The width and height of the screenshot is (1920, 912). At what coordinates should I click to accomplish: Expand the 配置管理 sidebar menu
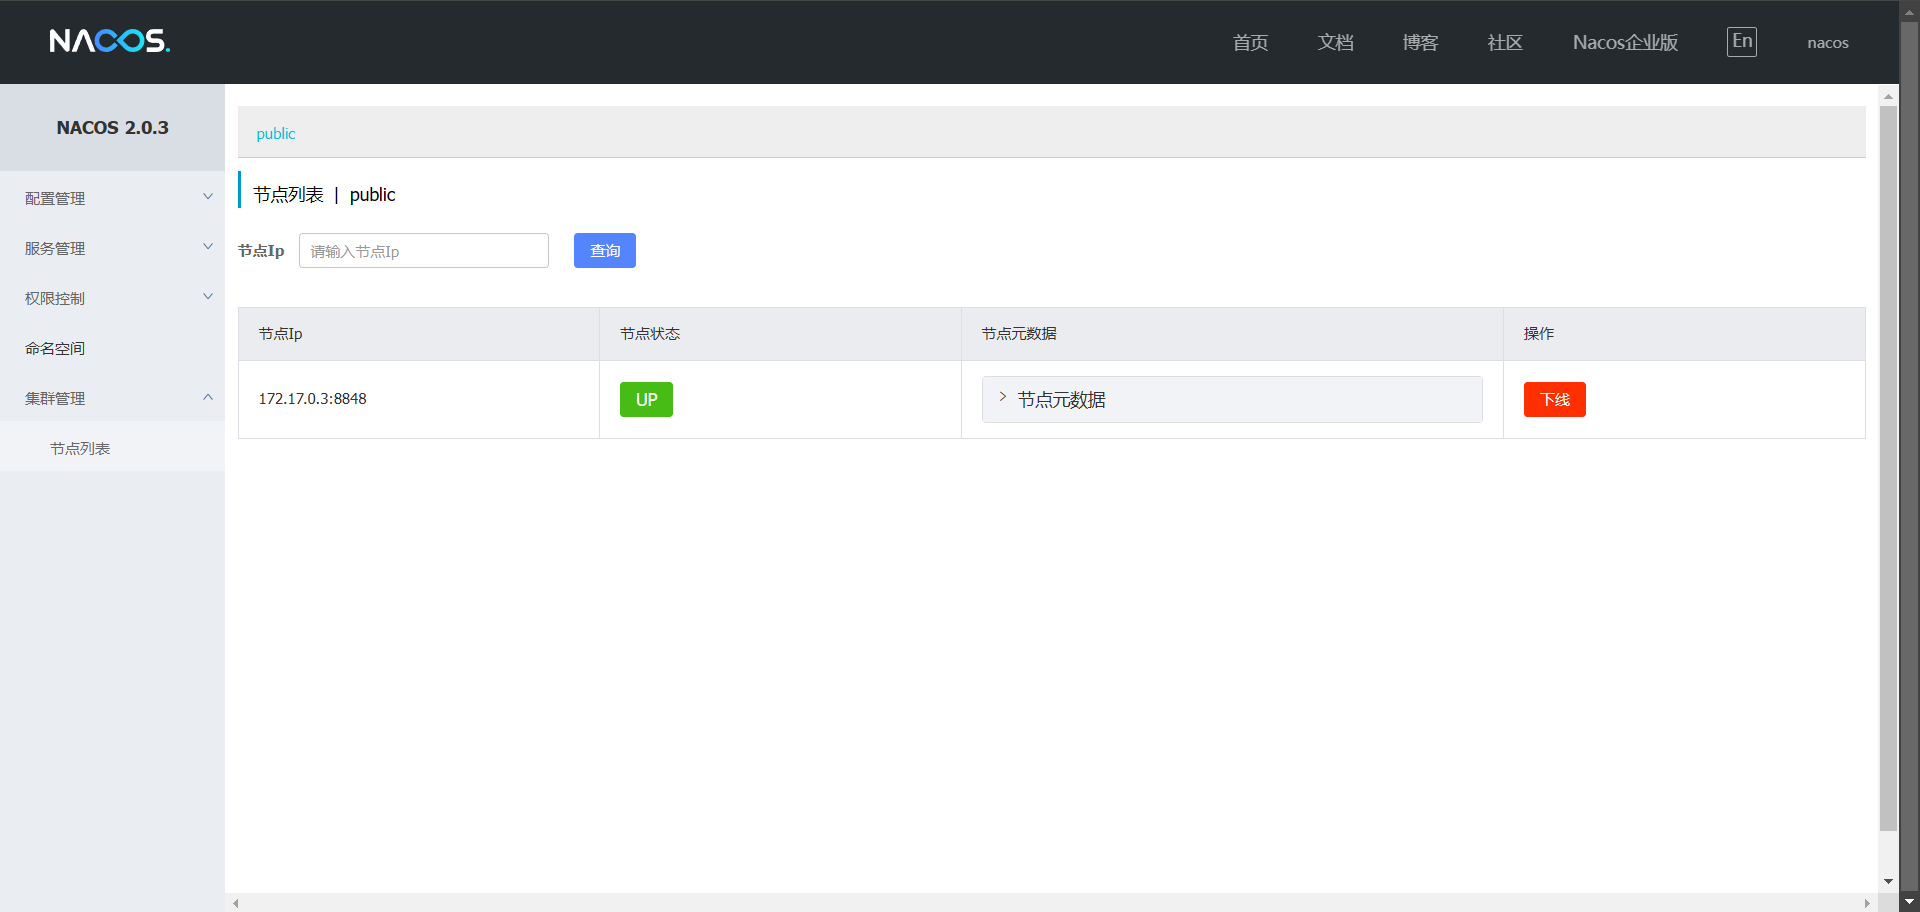(112, 198)
